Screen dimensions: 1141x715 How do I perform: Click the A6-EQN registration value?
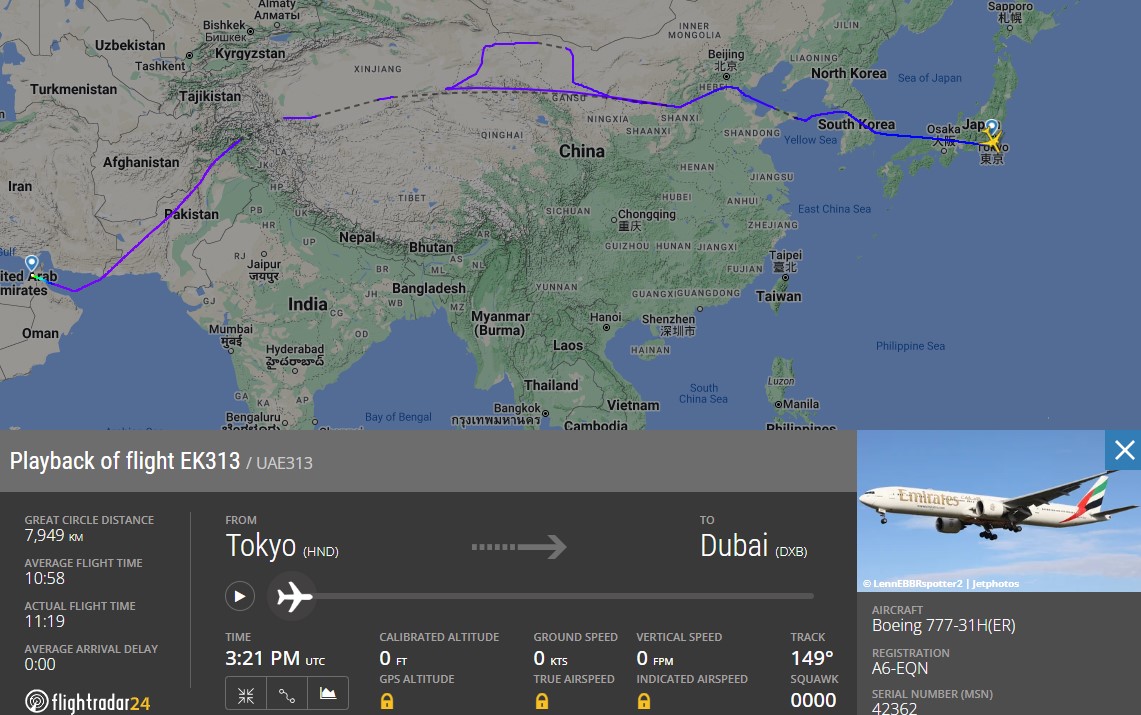[899, 668]
